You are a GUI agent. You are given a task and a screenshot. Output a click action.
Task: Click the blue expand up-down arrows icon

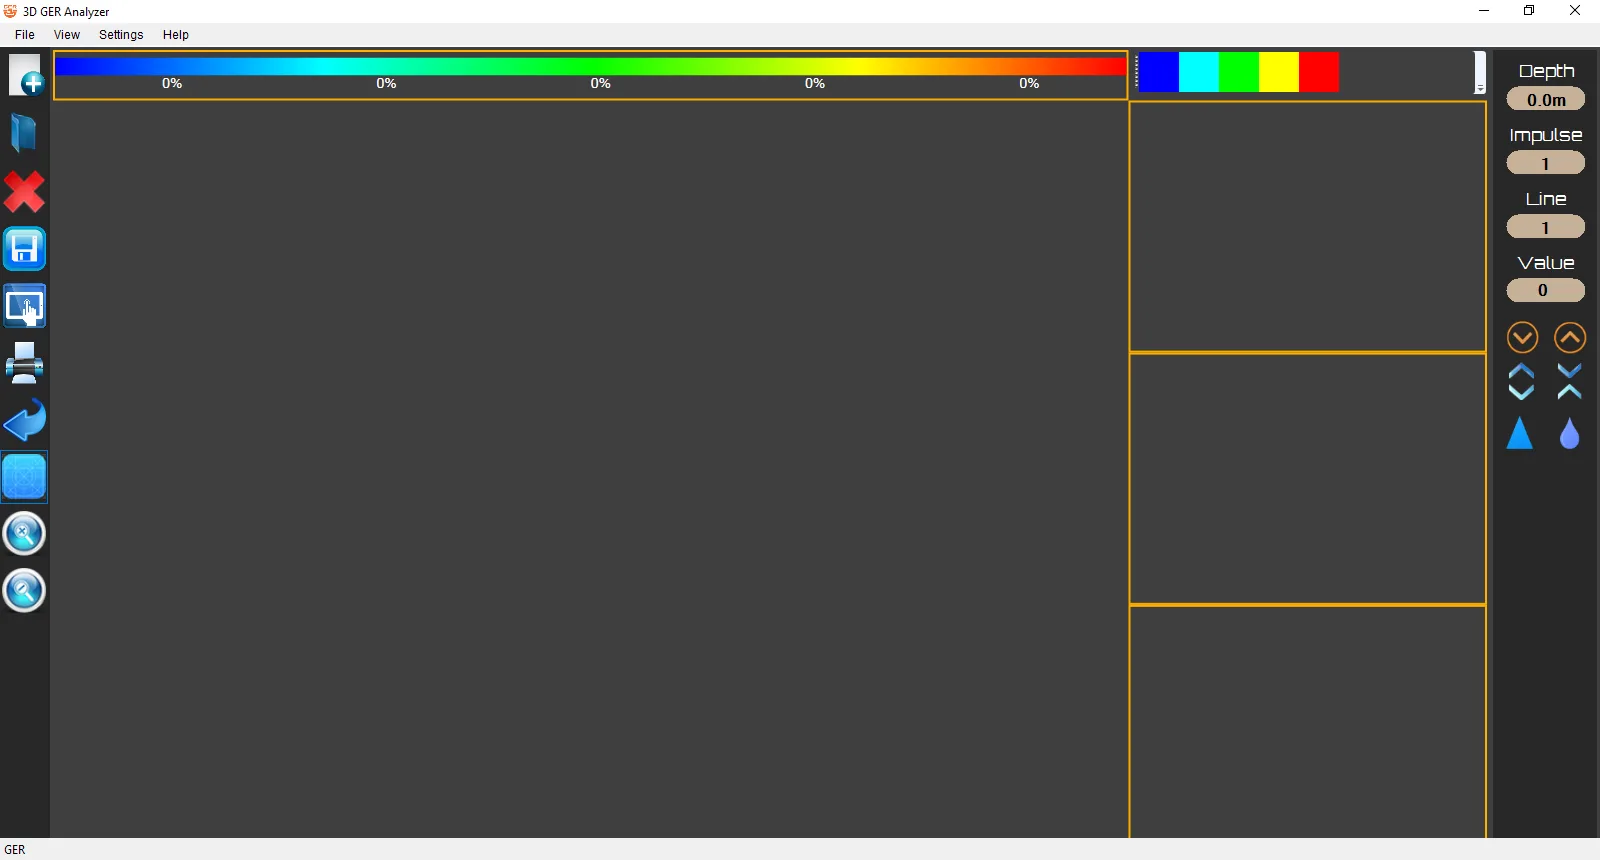(1521, 382)
